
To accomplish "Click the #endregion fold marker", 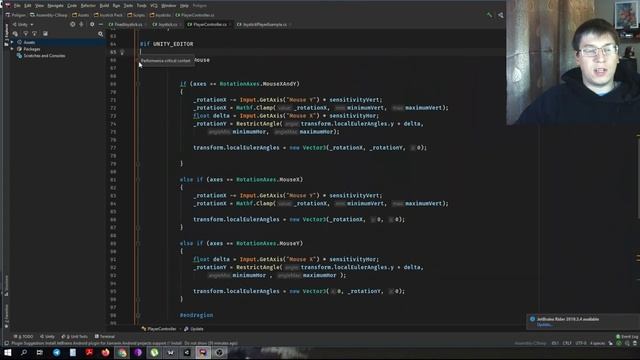I will [x=138, y=315].
